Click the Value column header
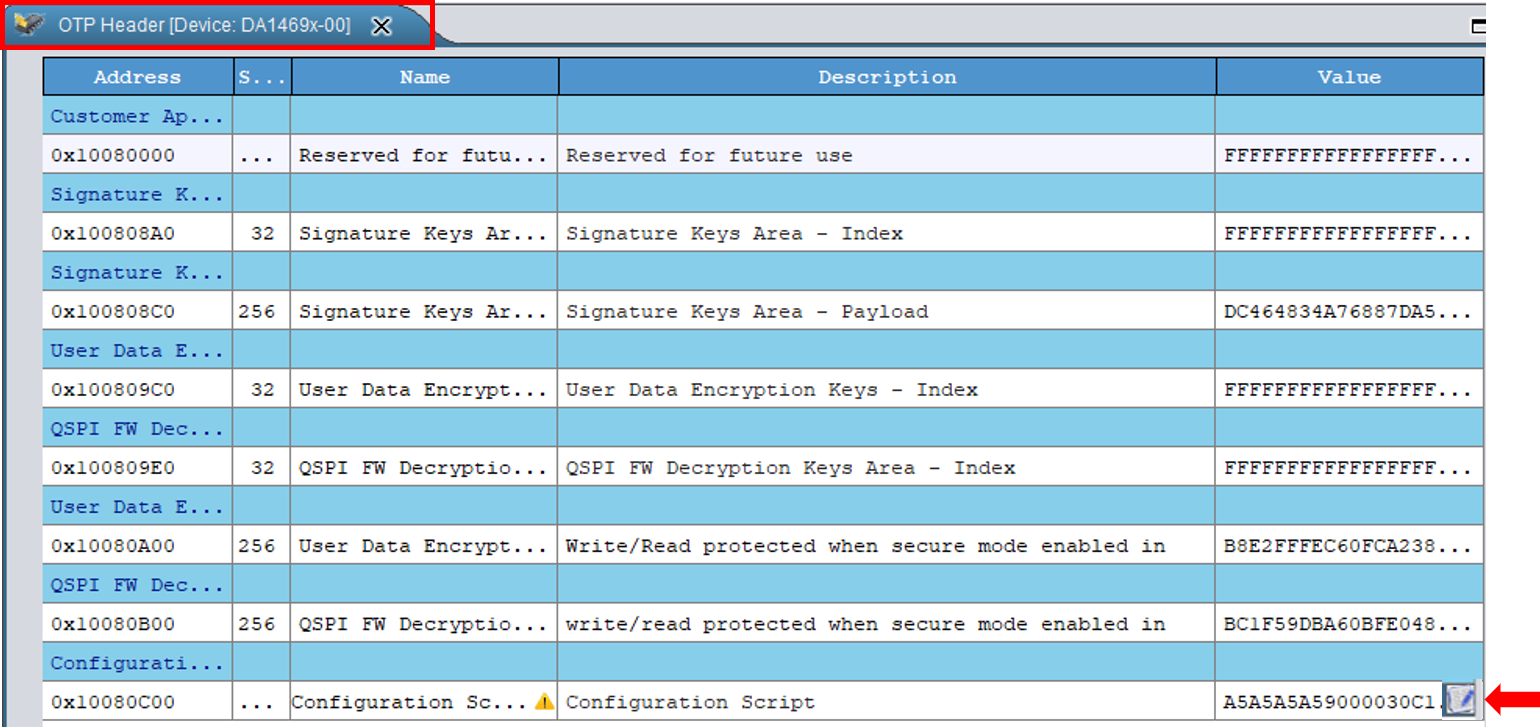Screen dimensions: 1540x727 click(1349, 77)
